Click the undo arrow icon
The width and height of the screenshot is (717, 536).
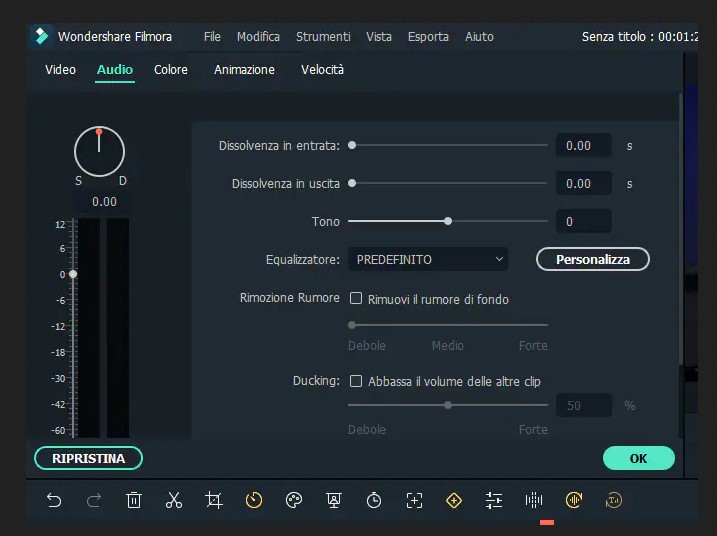point(54,500)
